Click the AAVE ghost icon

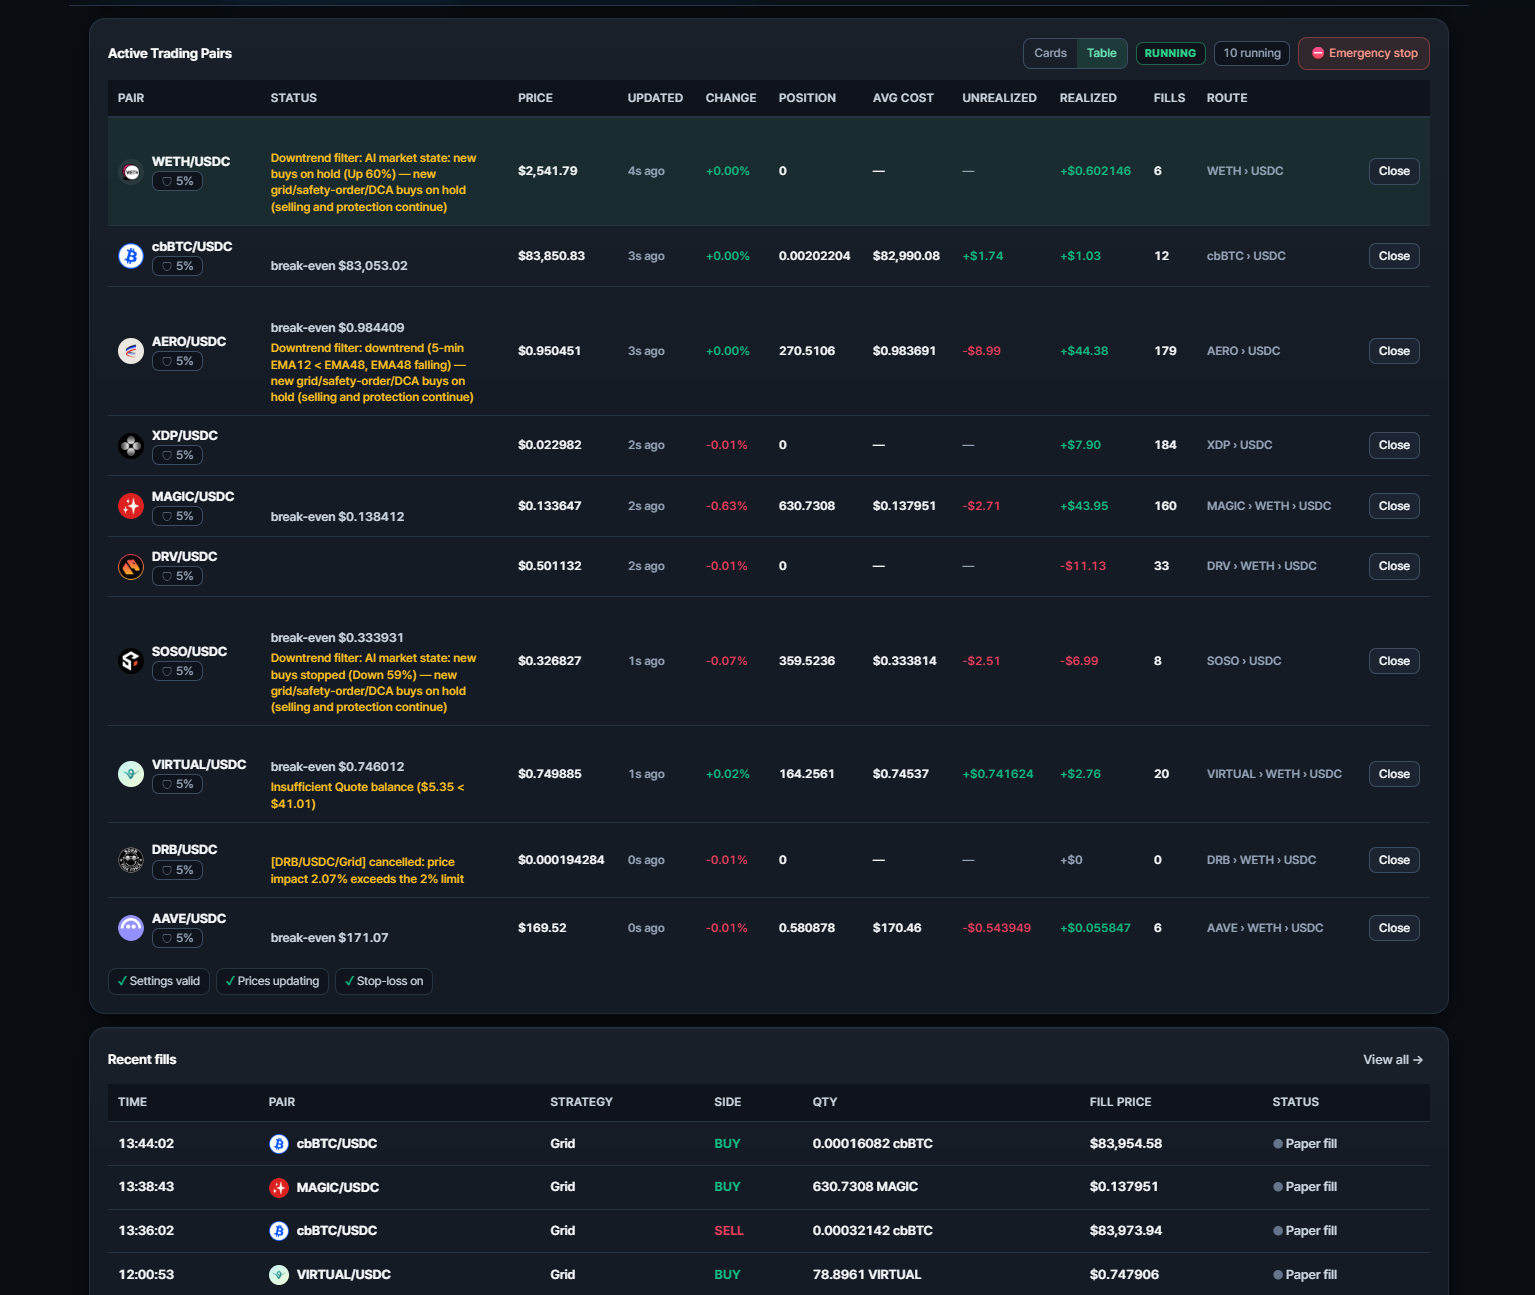click(x=131, y=928)
